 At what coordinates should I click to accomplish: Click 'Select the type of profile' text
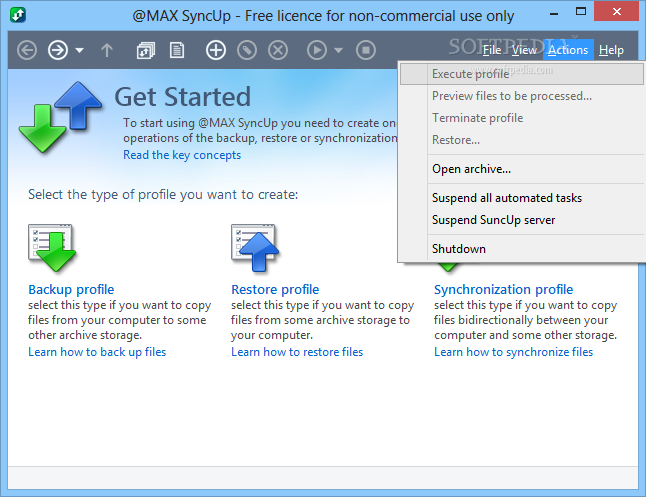(163, 195)
